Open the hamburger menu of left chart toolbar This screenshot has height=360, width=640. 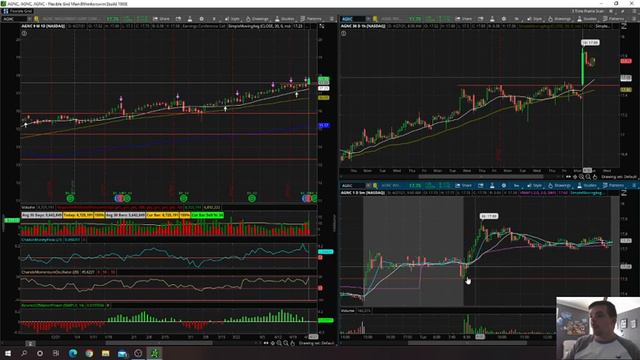[332, 19]
